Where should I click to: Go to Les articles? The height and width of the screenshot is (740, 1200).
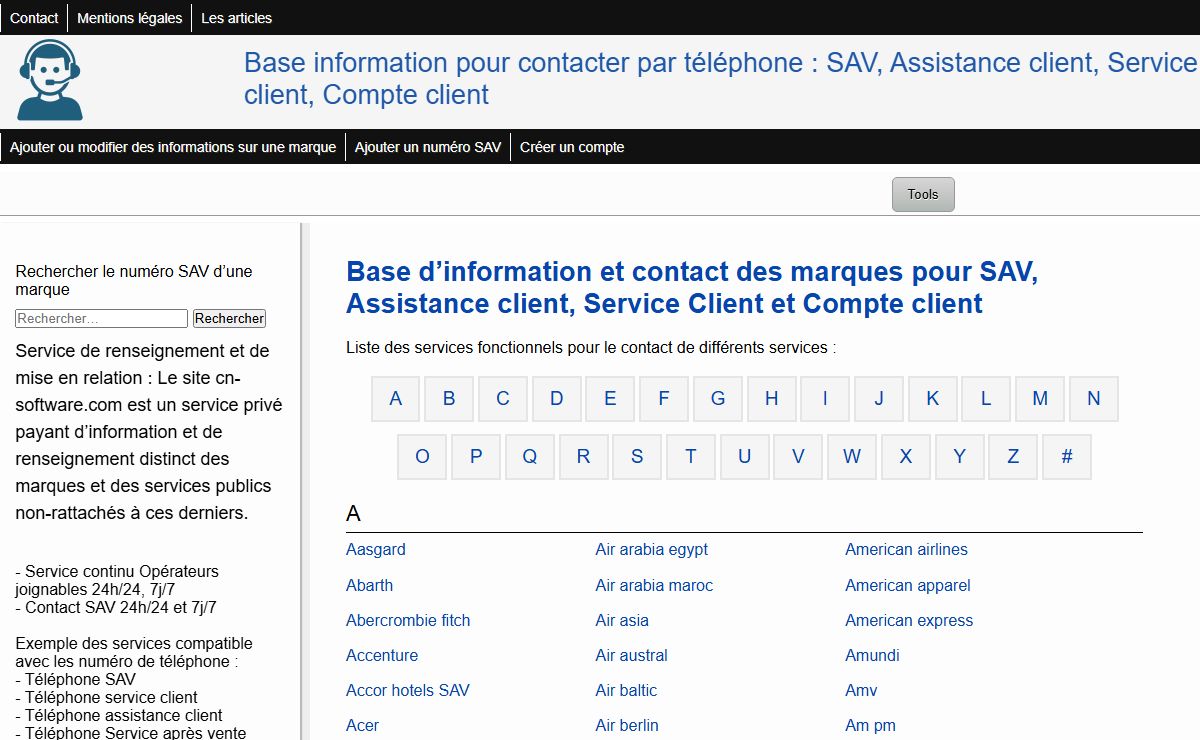[236, 18]
